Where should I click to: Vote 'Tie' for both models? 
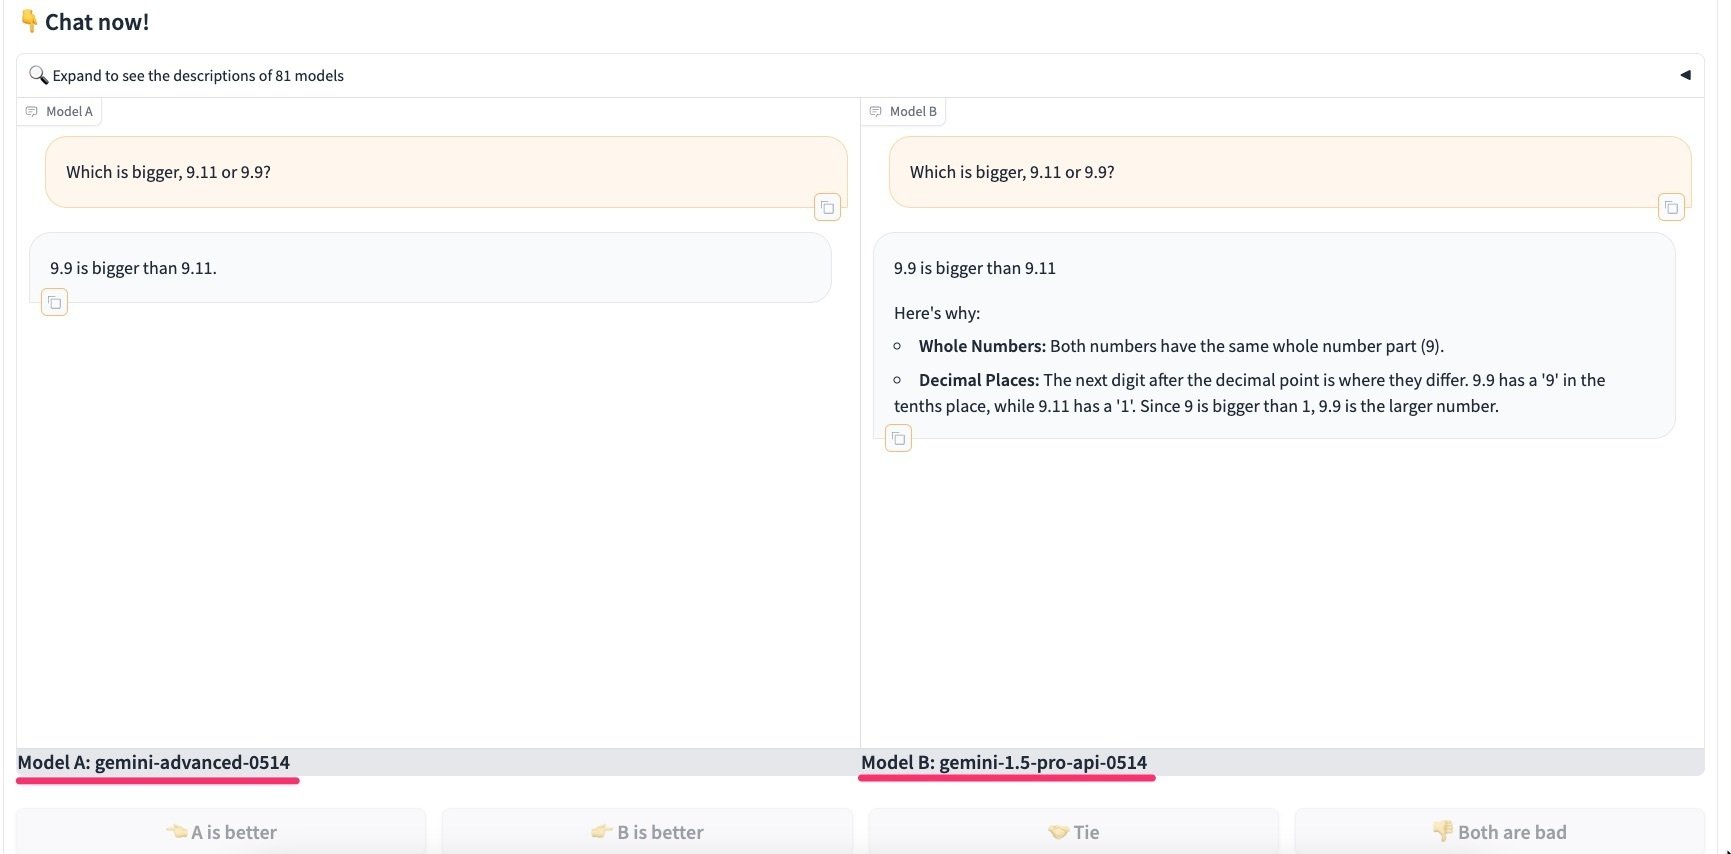point(1073,831)
